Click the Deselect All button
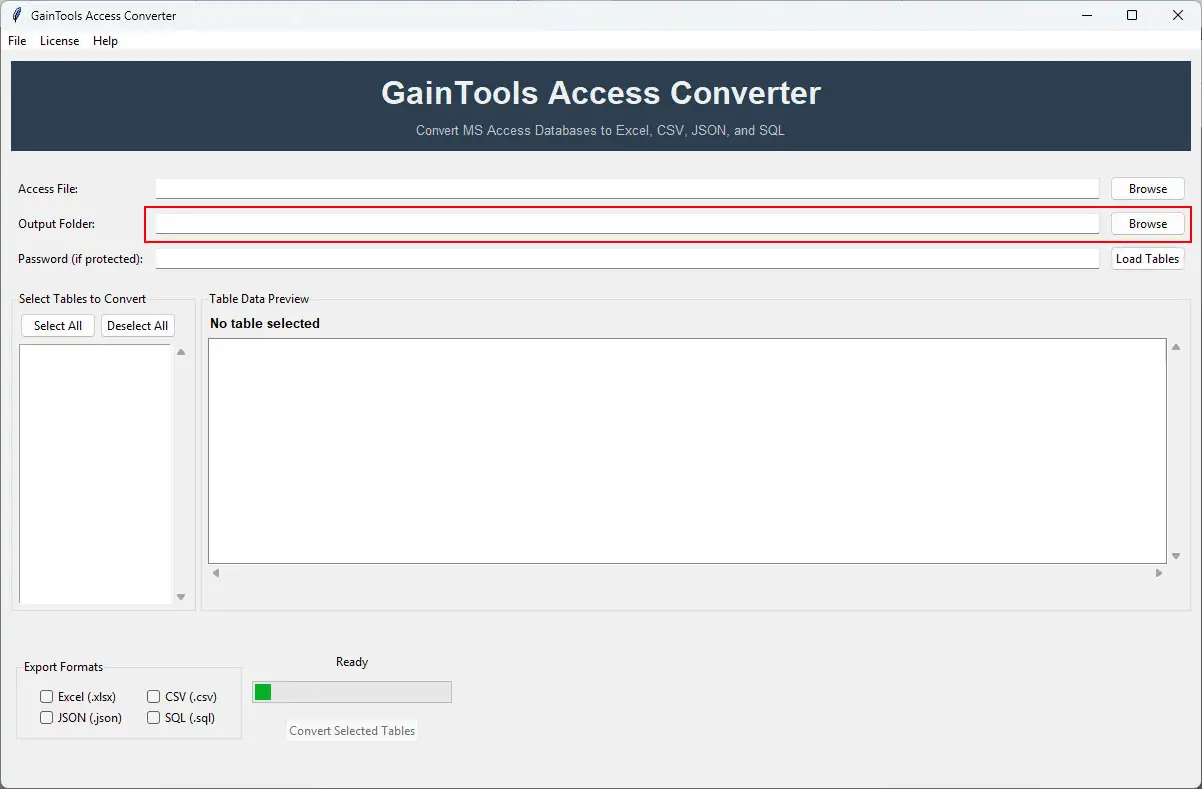 (138, 326)
